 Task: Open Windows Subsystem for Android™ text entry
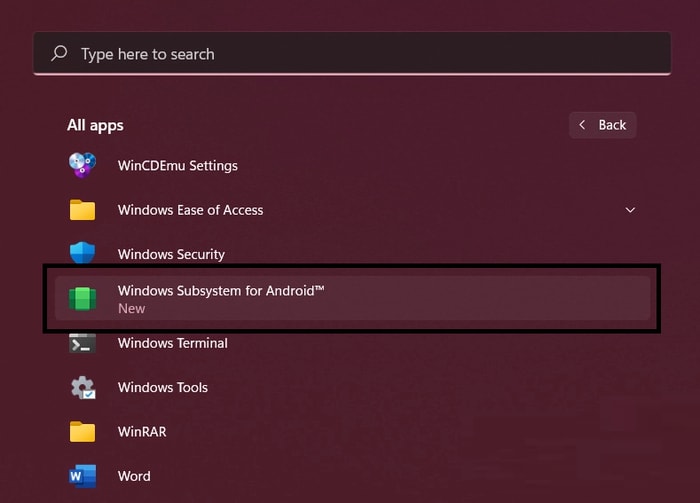pyautogui.click(x=221, y=290)
